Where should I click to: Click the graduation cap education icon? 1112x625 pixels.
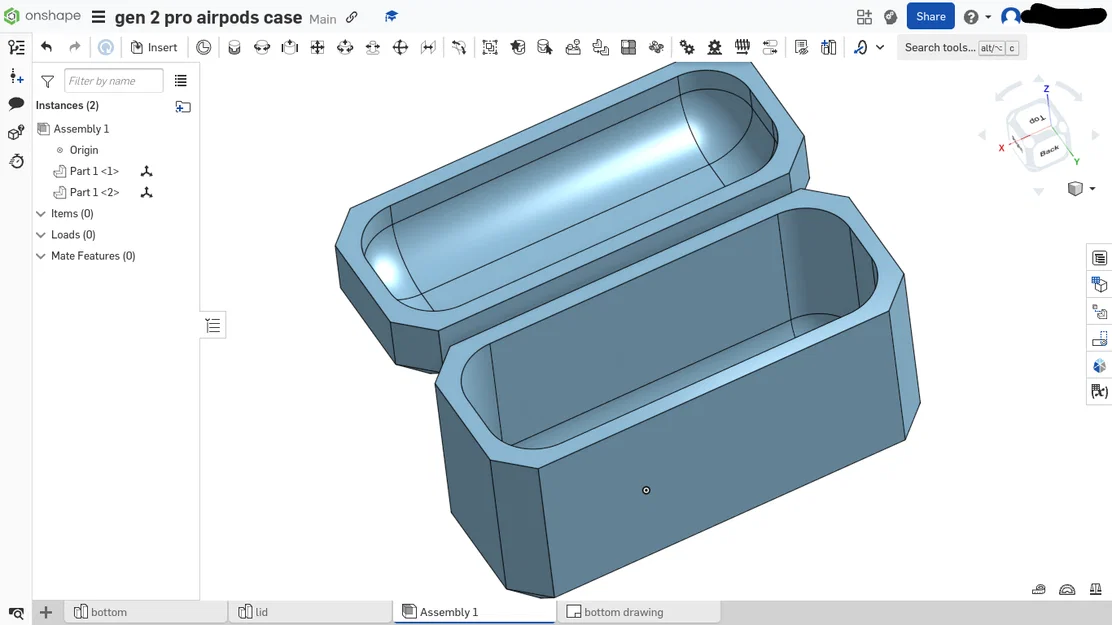tap(391, 16)
